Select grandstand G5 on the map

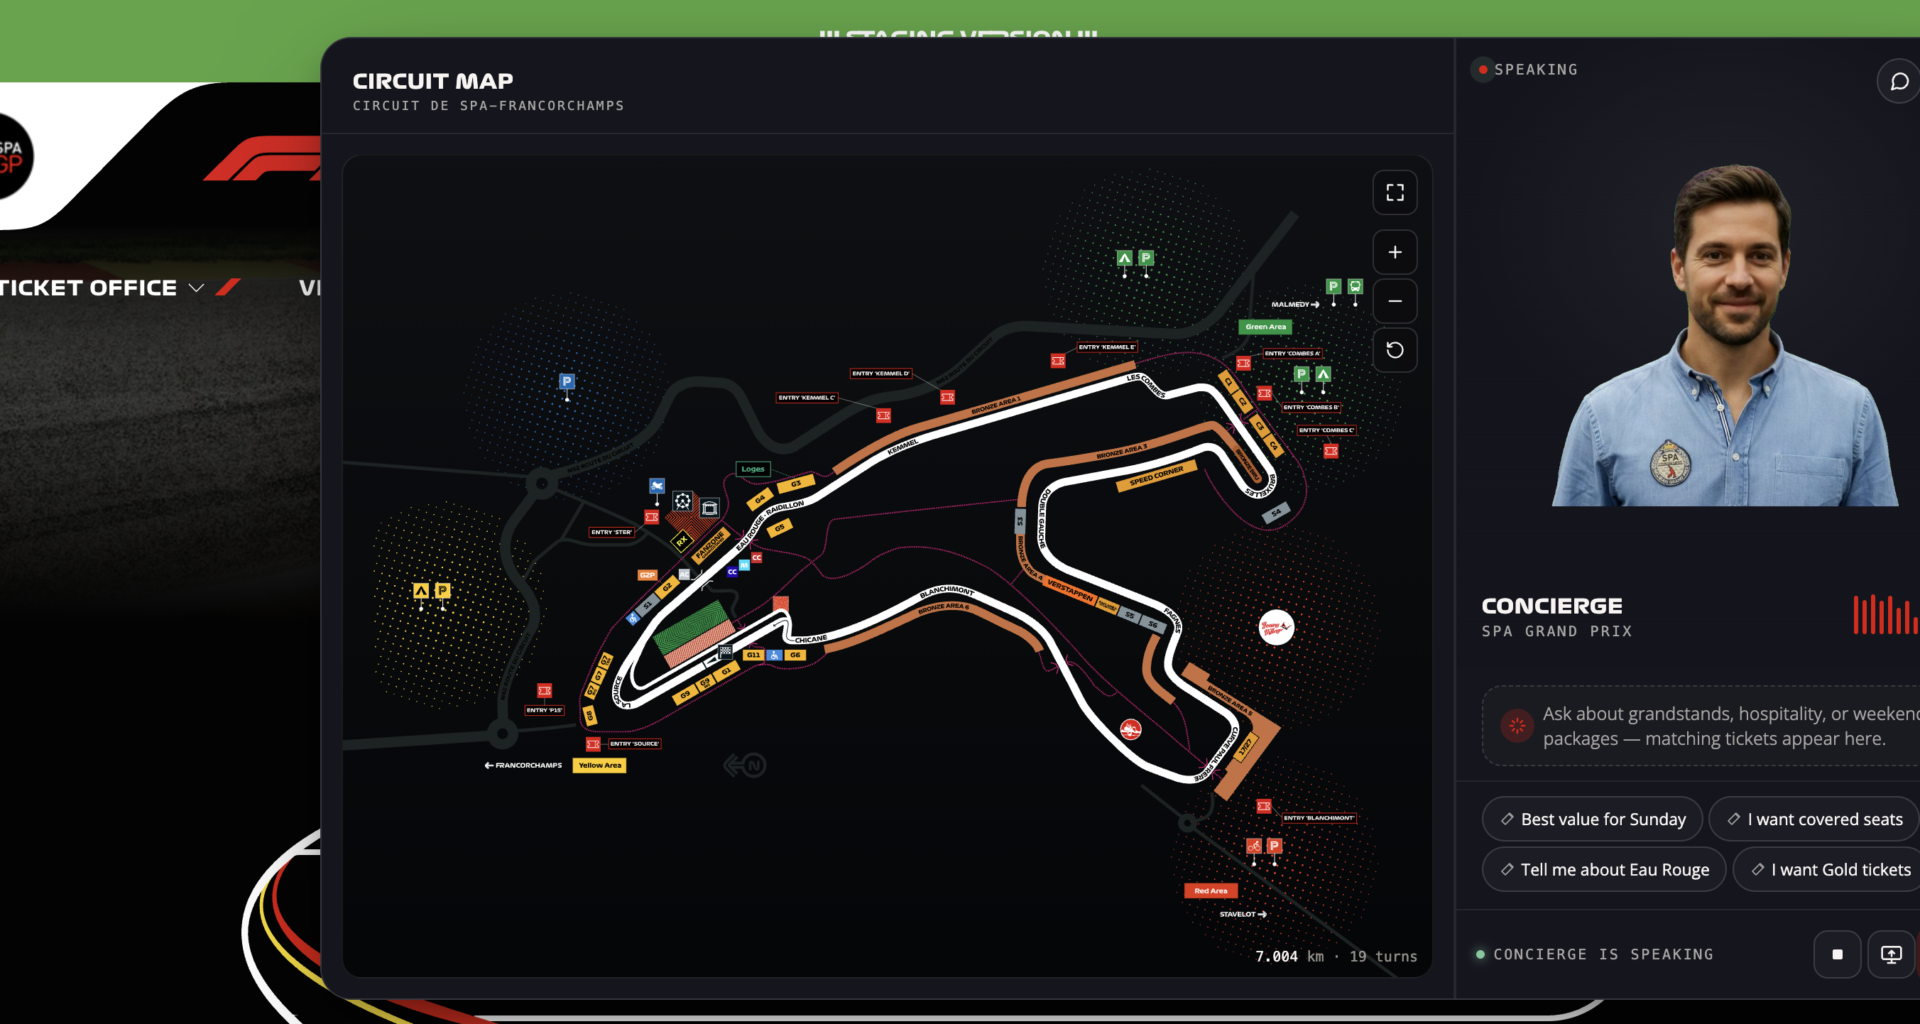[780, 528]
